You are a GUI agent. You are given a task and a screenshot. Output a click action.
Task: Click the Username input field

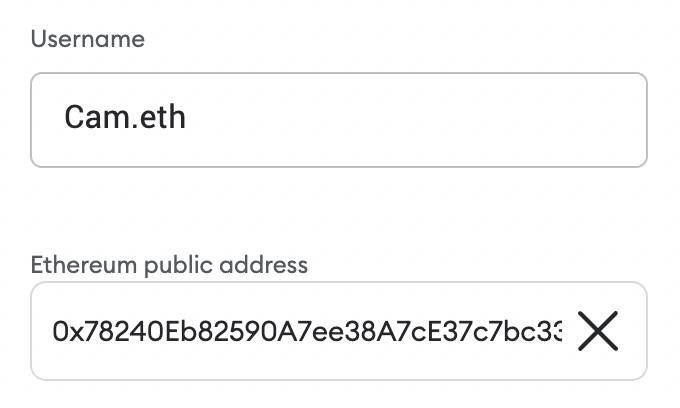(x=339, y=120)
